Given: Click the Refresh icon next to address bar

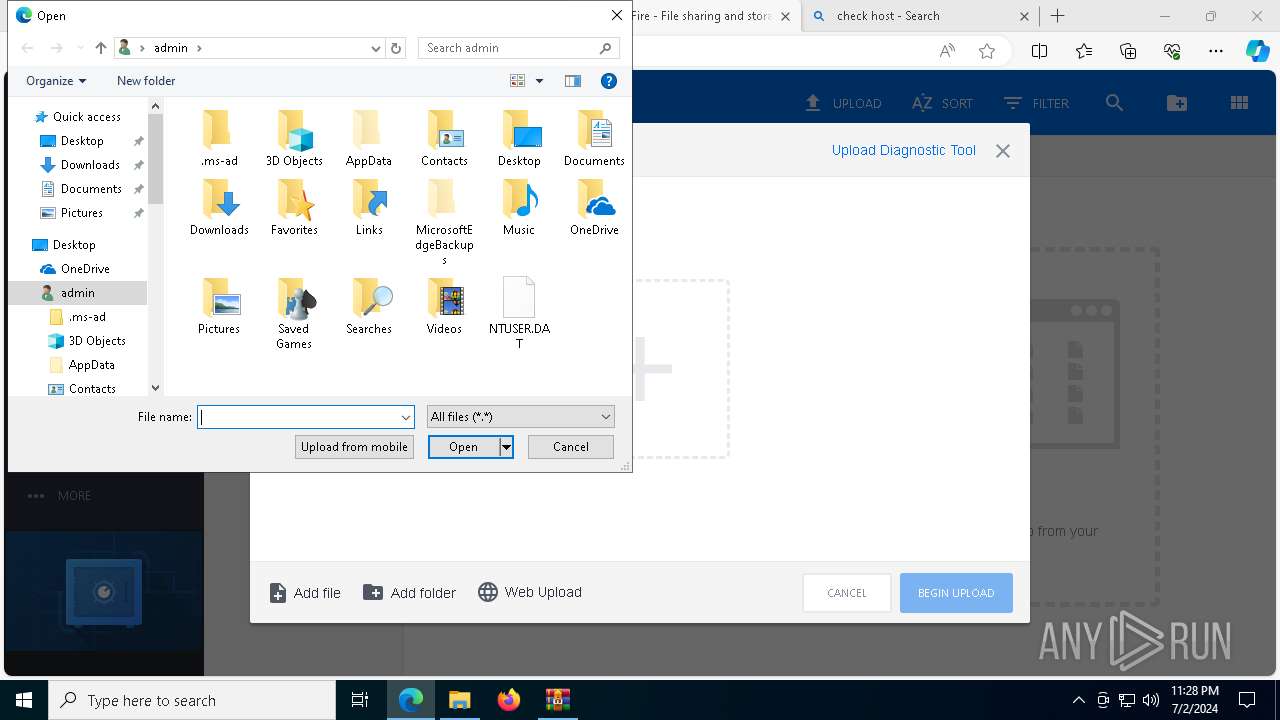Looking at the screenshot, I should tap(396, 48).
